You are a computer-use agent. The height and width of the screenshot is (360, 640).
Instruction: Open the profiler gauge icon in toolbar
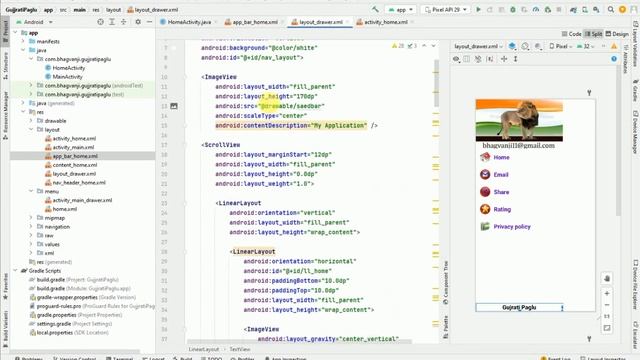point(536,9)
